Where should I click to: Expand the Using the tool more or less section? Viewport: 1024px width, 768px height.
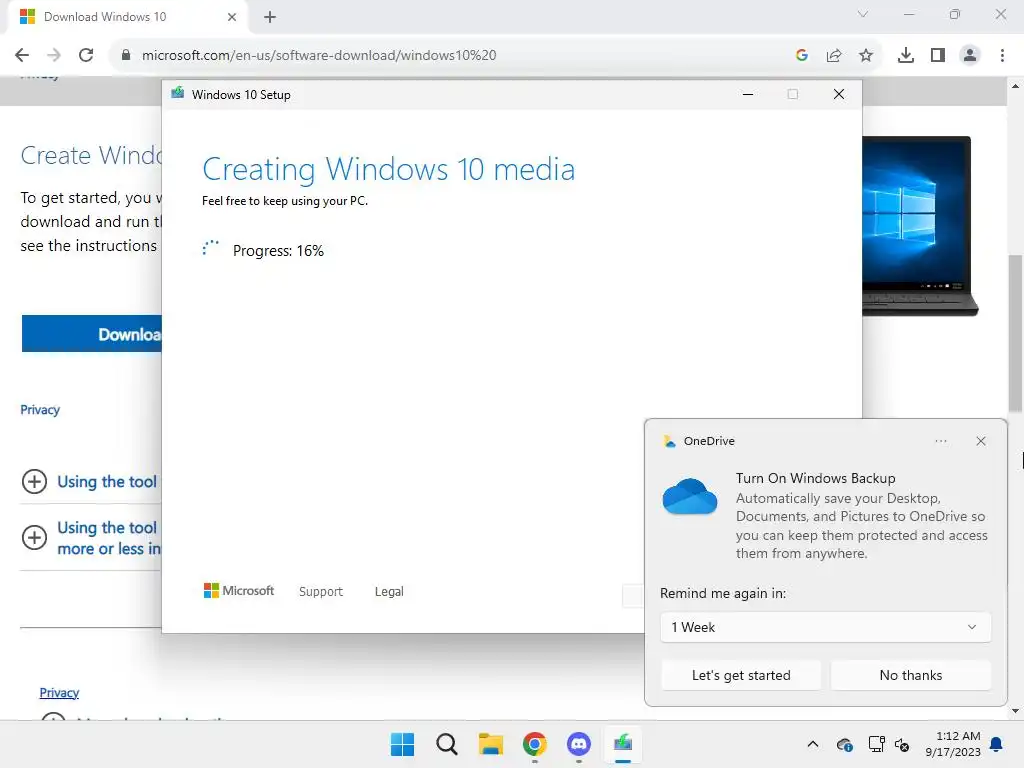click(x=91, y=538)
